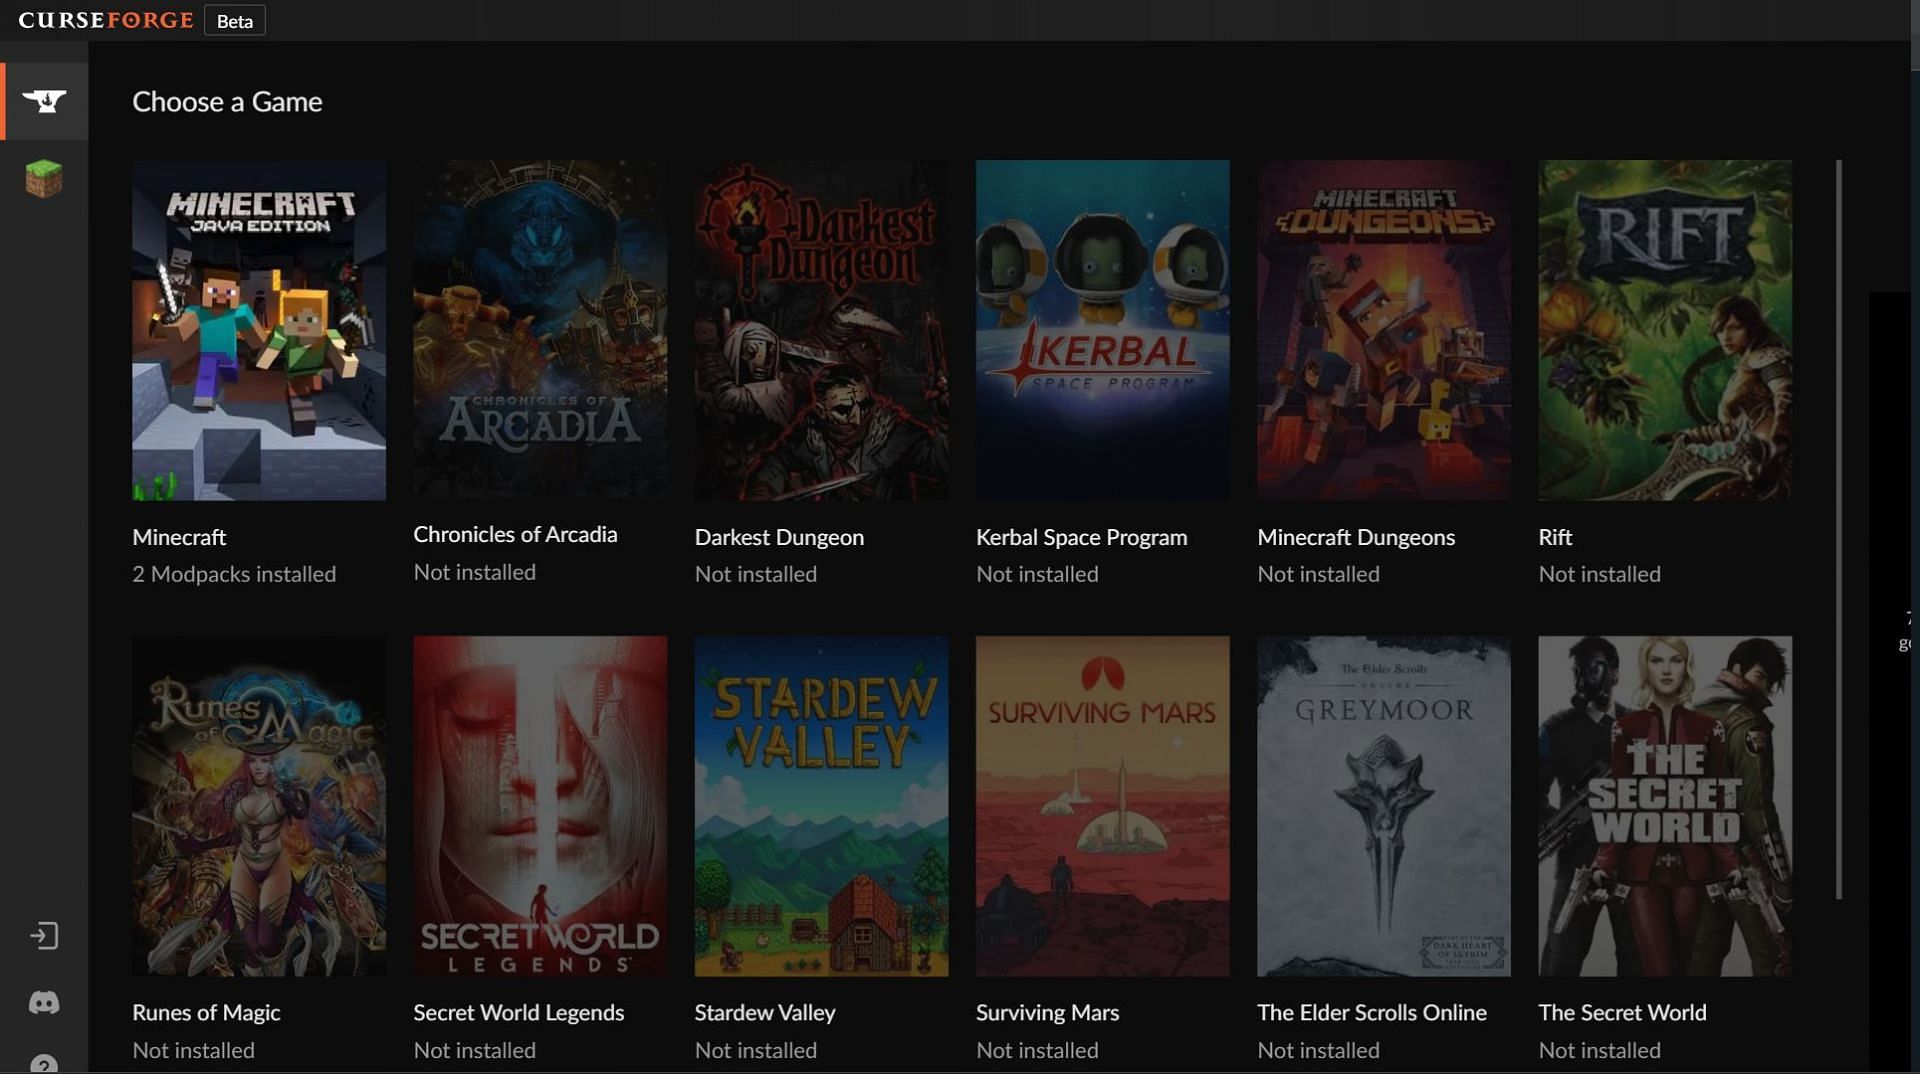Viewport: 1920px width, 1074px height.
Task: Click the 'Choose a Game' heading
Action: pos(227,101)
